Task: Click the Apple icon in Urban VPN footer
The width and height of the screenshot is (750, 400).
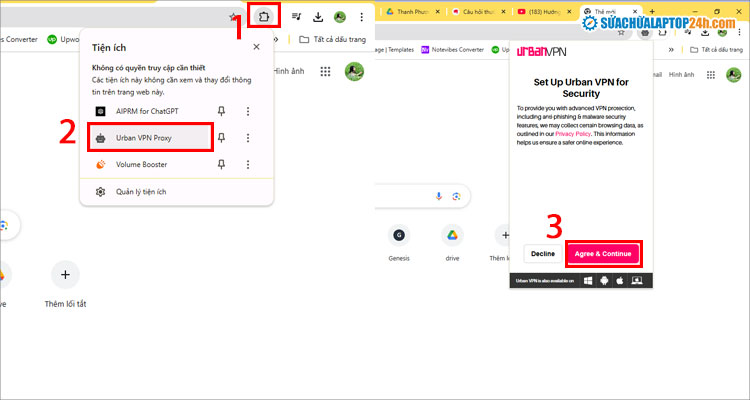Action: [620, 281]
